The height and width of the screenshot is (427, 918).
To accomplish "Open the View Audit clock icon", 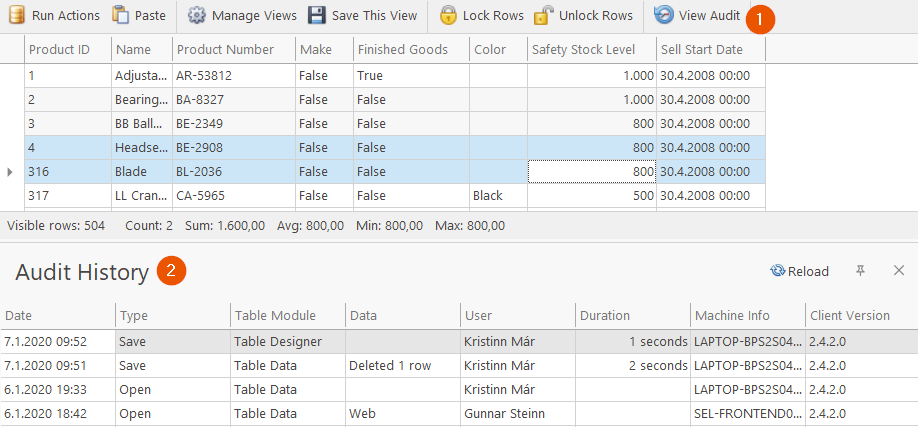I will pyautogui.click(x=663, y=15).
